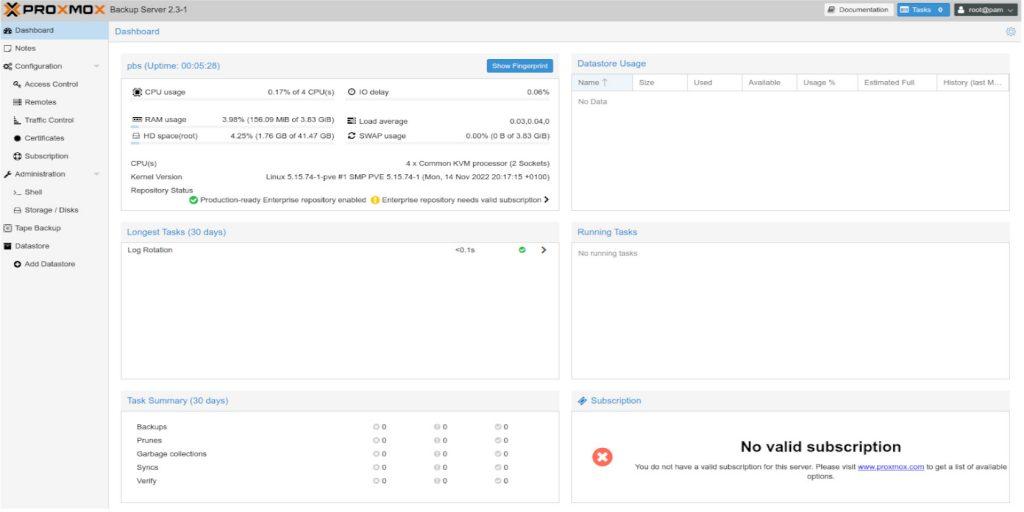Click the dashboard settings gear icon

tap(1010, 32)
